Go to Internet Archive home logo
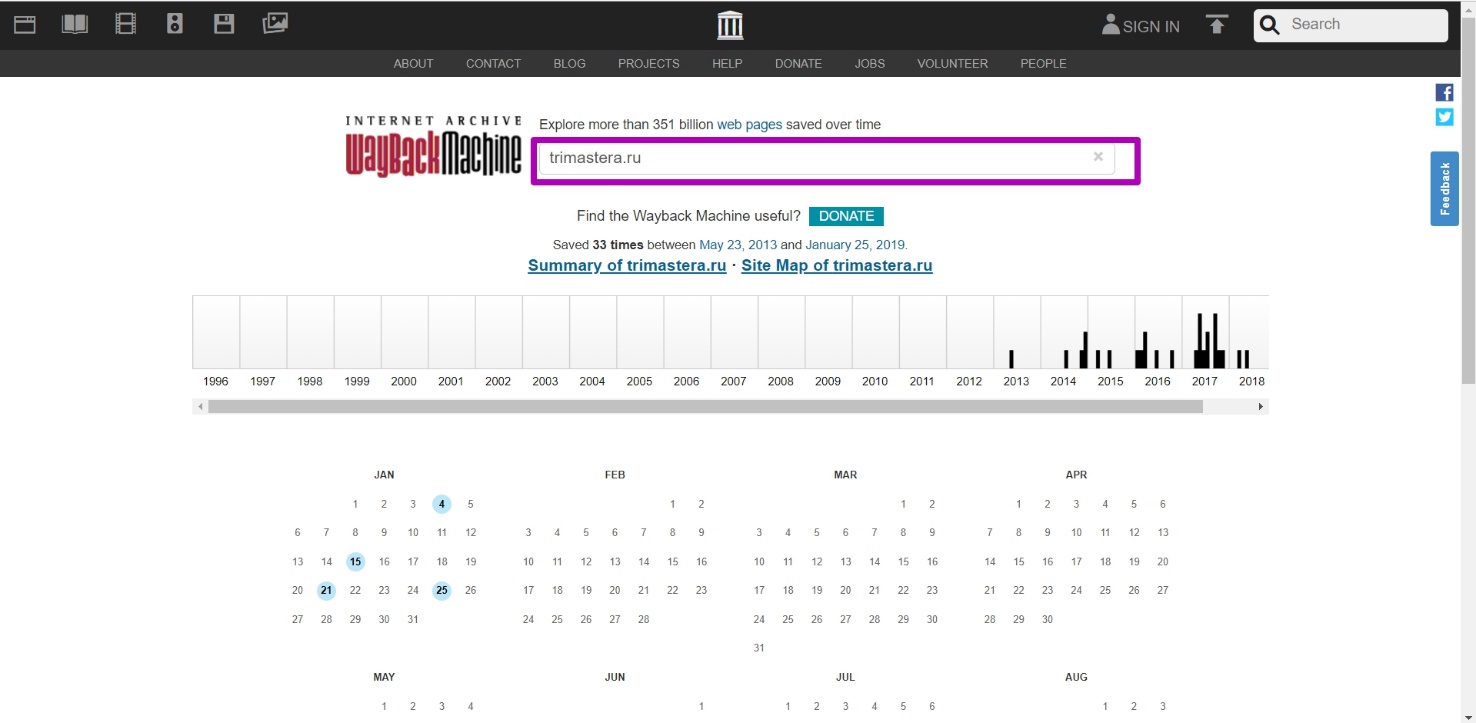The width and height of the screenshot is (1476, 723). (x=731, y=25)
